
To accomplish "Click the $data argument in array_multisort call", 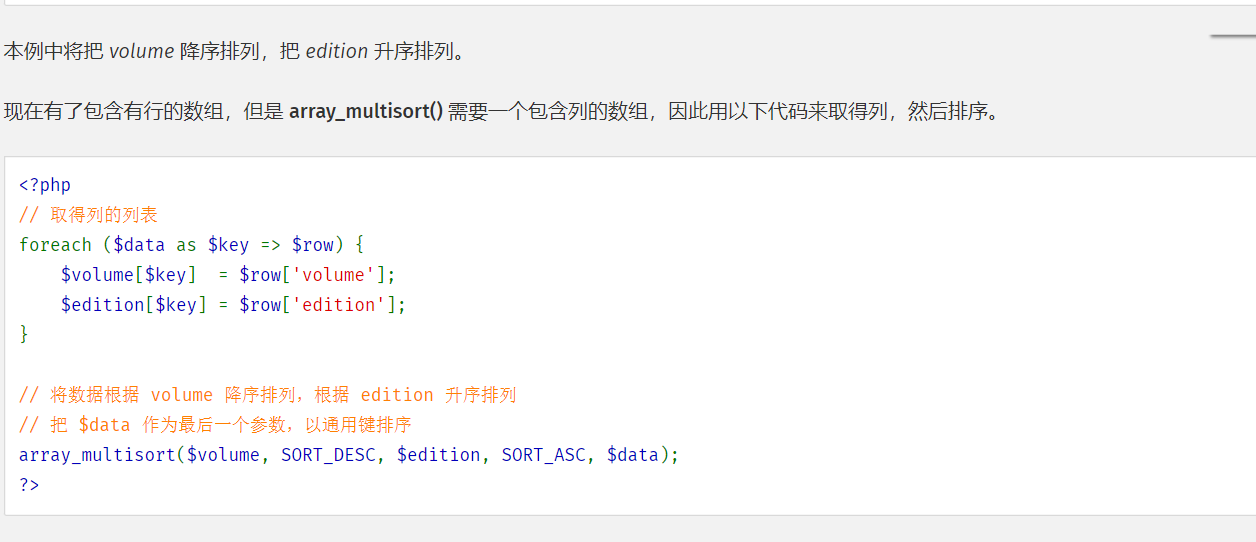I will (x=633, y=455).
